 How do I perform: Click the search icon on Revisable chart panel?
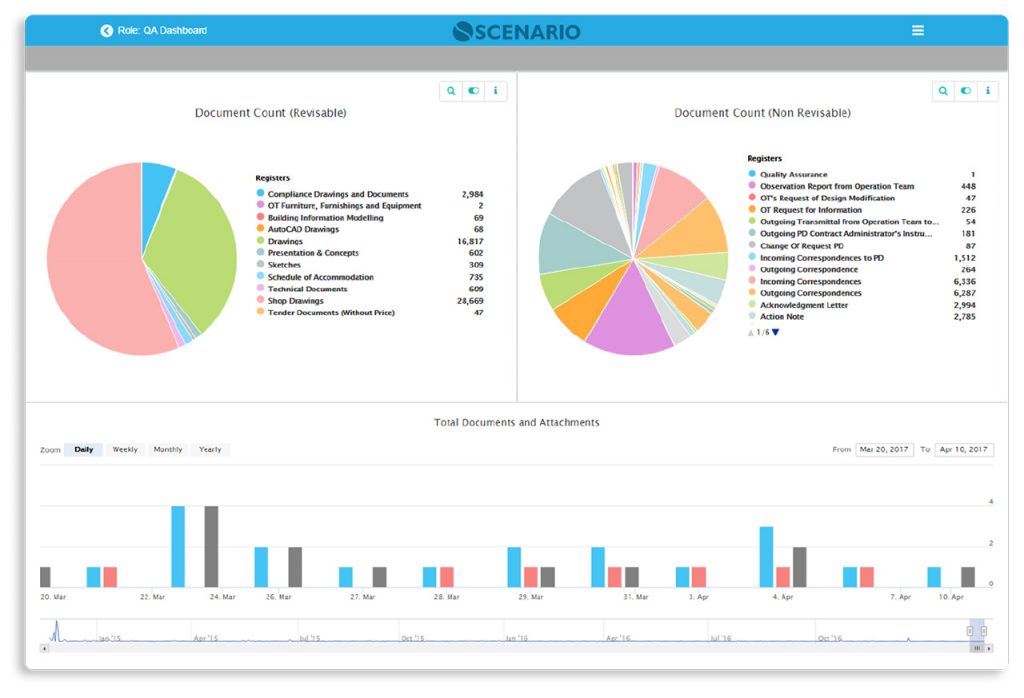pos(451,90)
